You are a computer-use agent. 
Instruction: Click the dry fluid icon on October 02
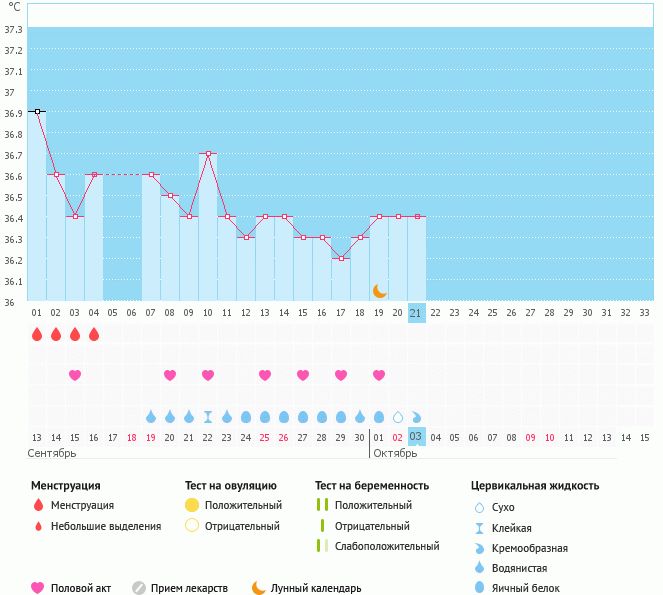(398, 417)
